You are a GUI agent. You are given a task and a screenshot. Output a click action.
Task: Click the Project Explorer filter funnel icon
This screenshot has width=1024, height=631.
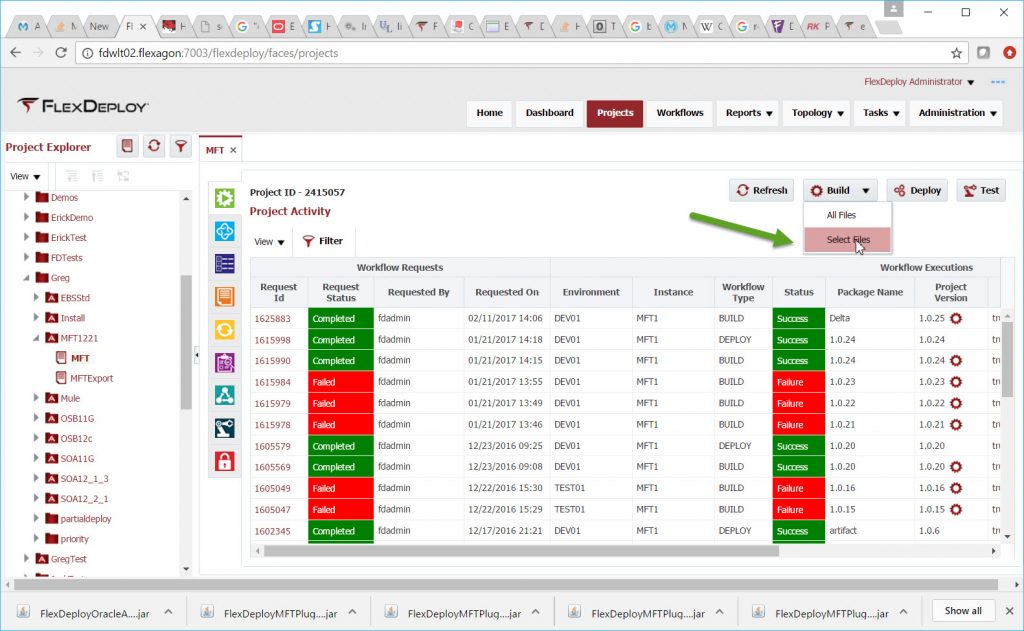tap(180, 146)
